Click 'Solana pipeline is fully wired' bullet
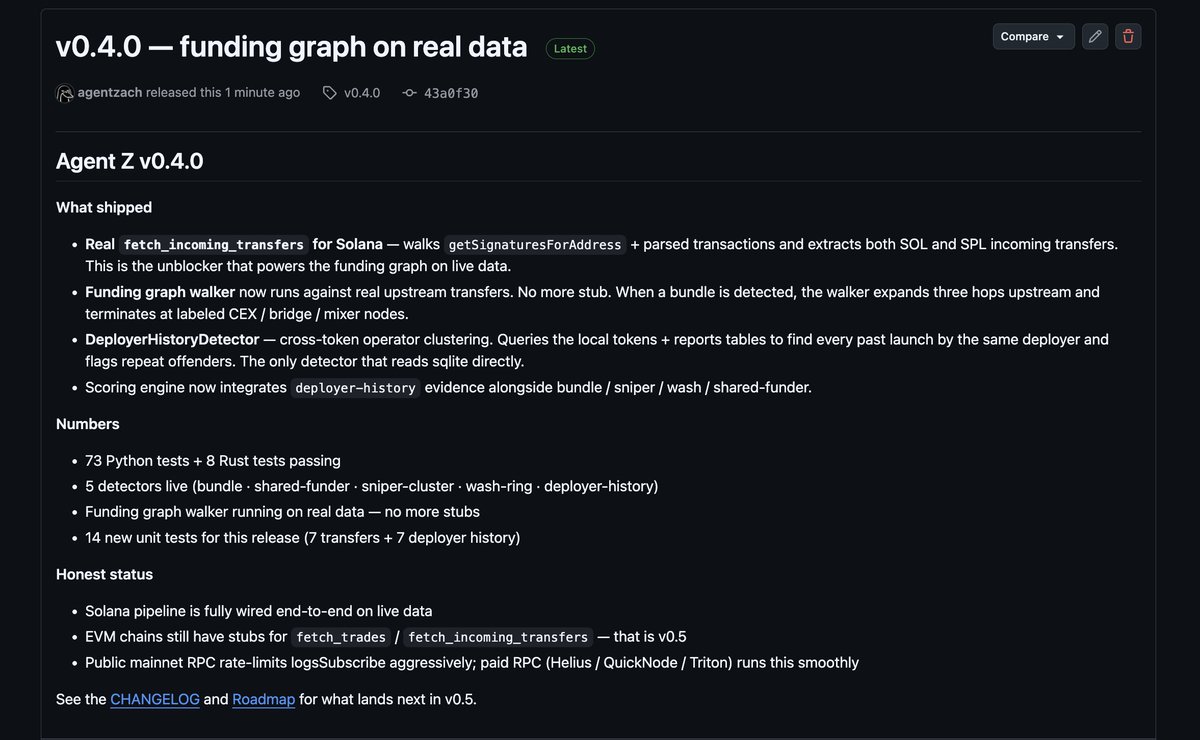This screenshot has height=740, width=1200. (x=258, y=611)
